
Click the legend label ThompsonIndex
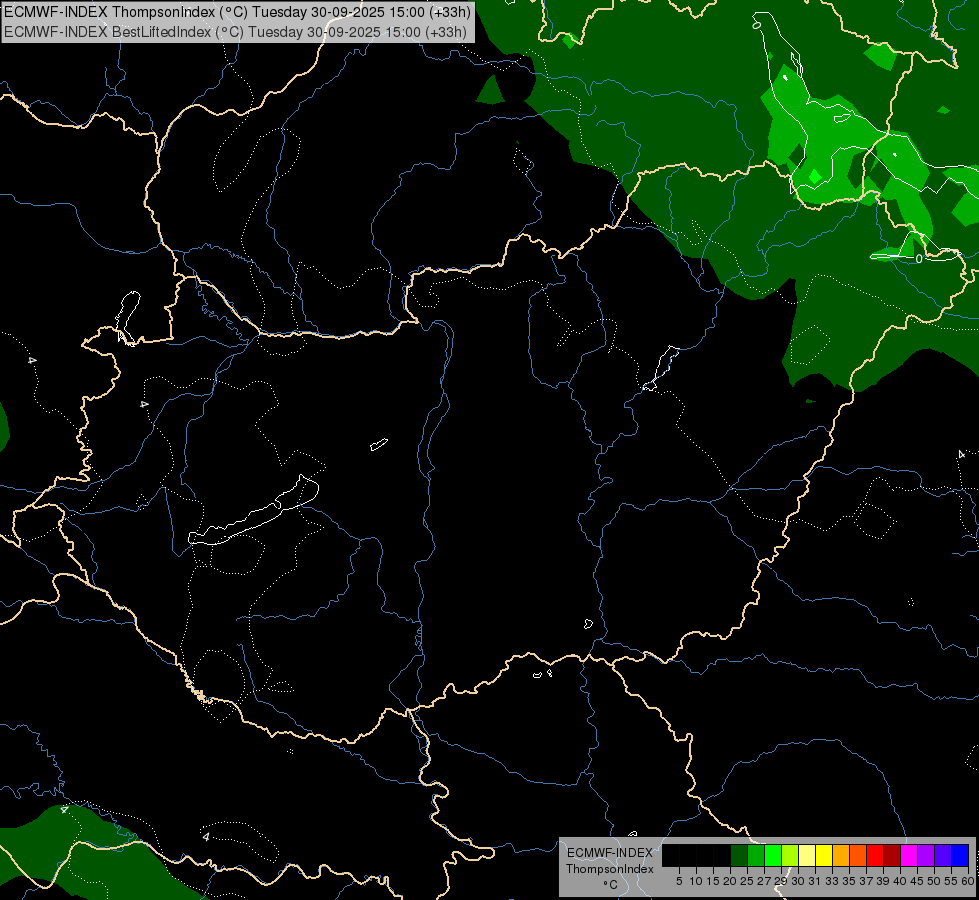pos(610,869)
